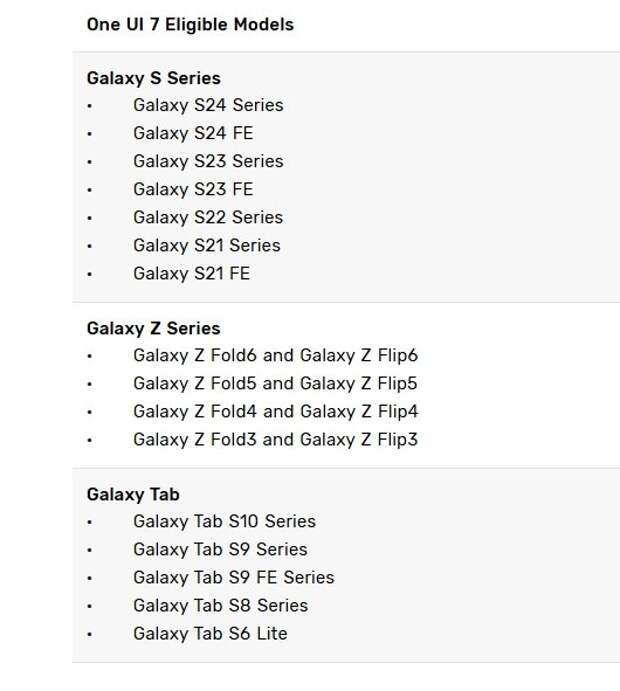Choose the Galaxy S23 FE entry
The image size is (620, 691).
coord(193,189)
